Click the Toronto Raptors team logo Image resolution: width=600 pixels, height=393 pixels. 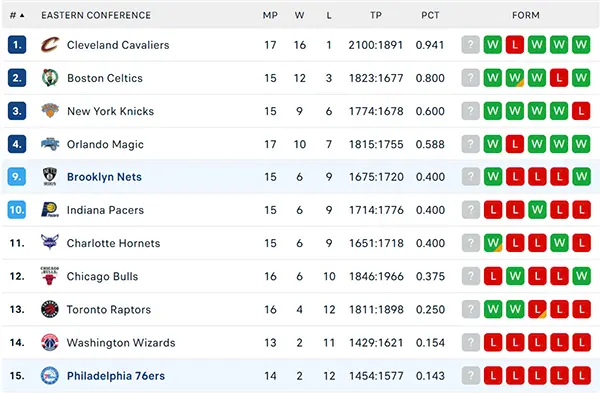click(50, 309)
